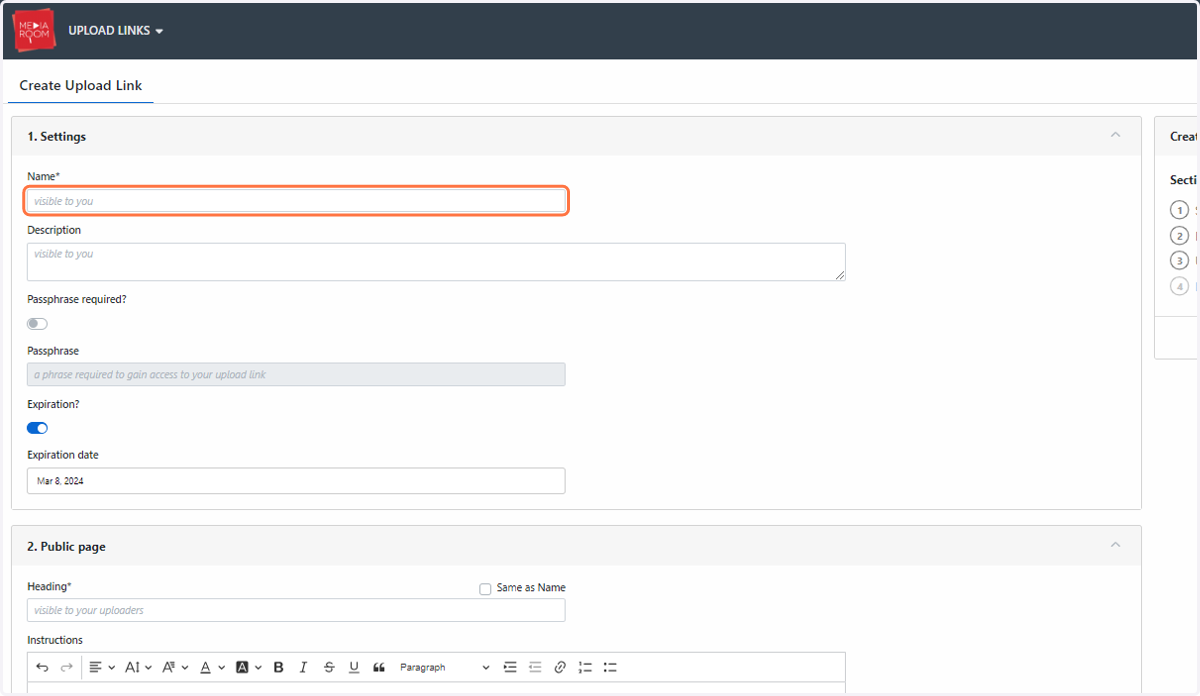The image size is (1200, 696).
Task: Click the step 3 circle in Sections
Action: (1180, 261)
